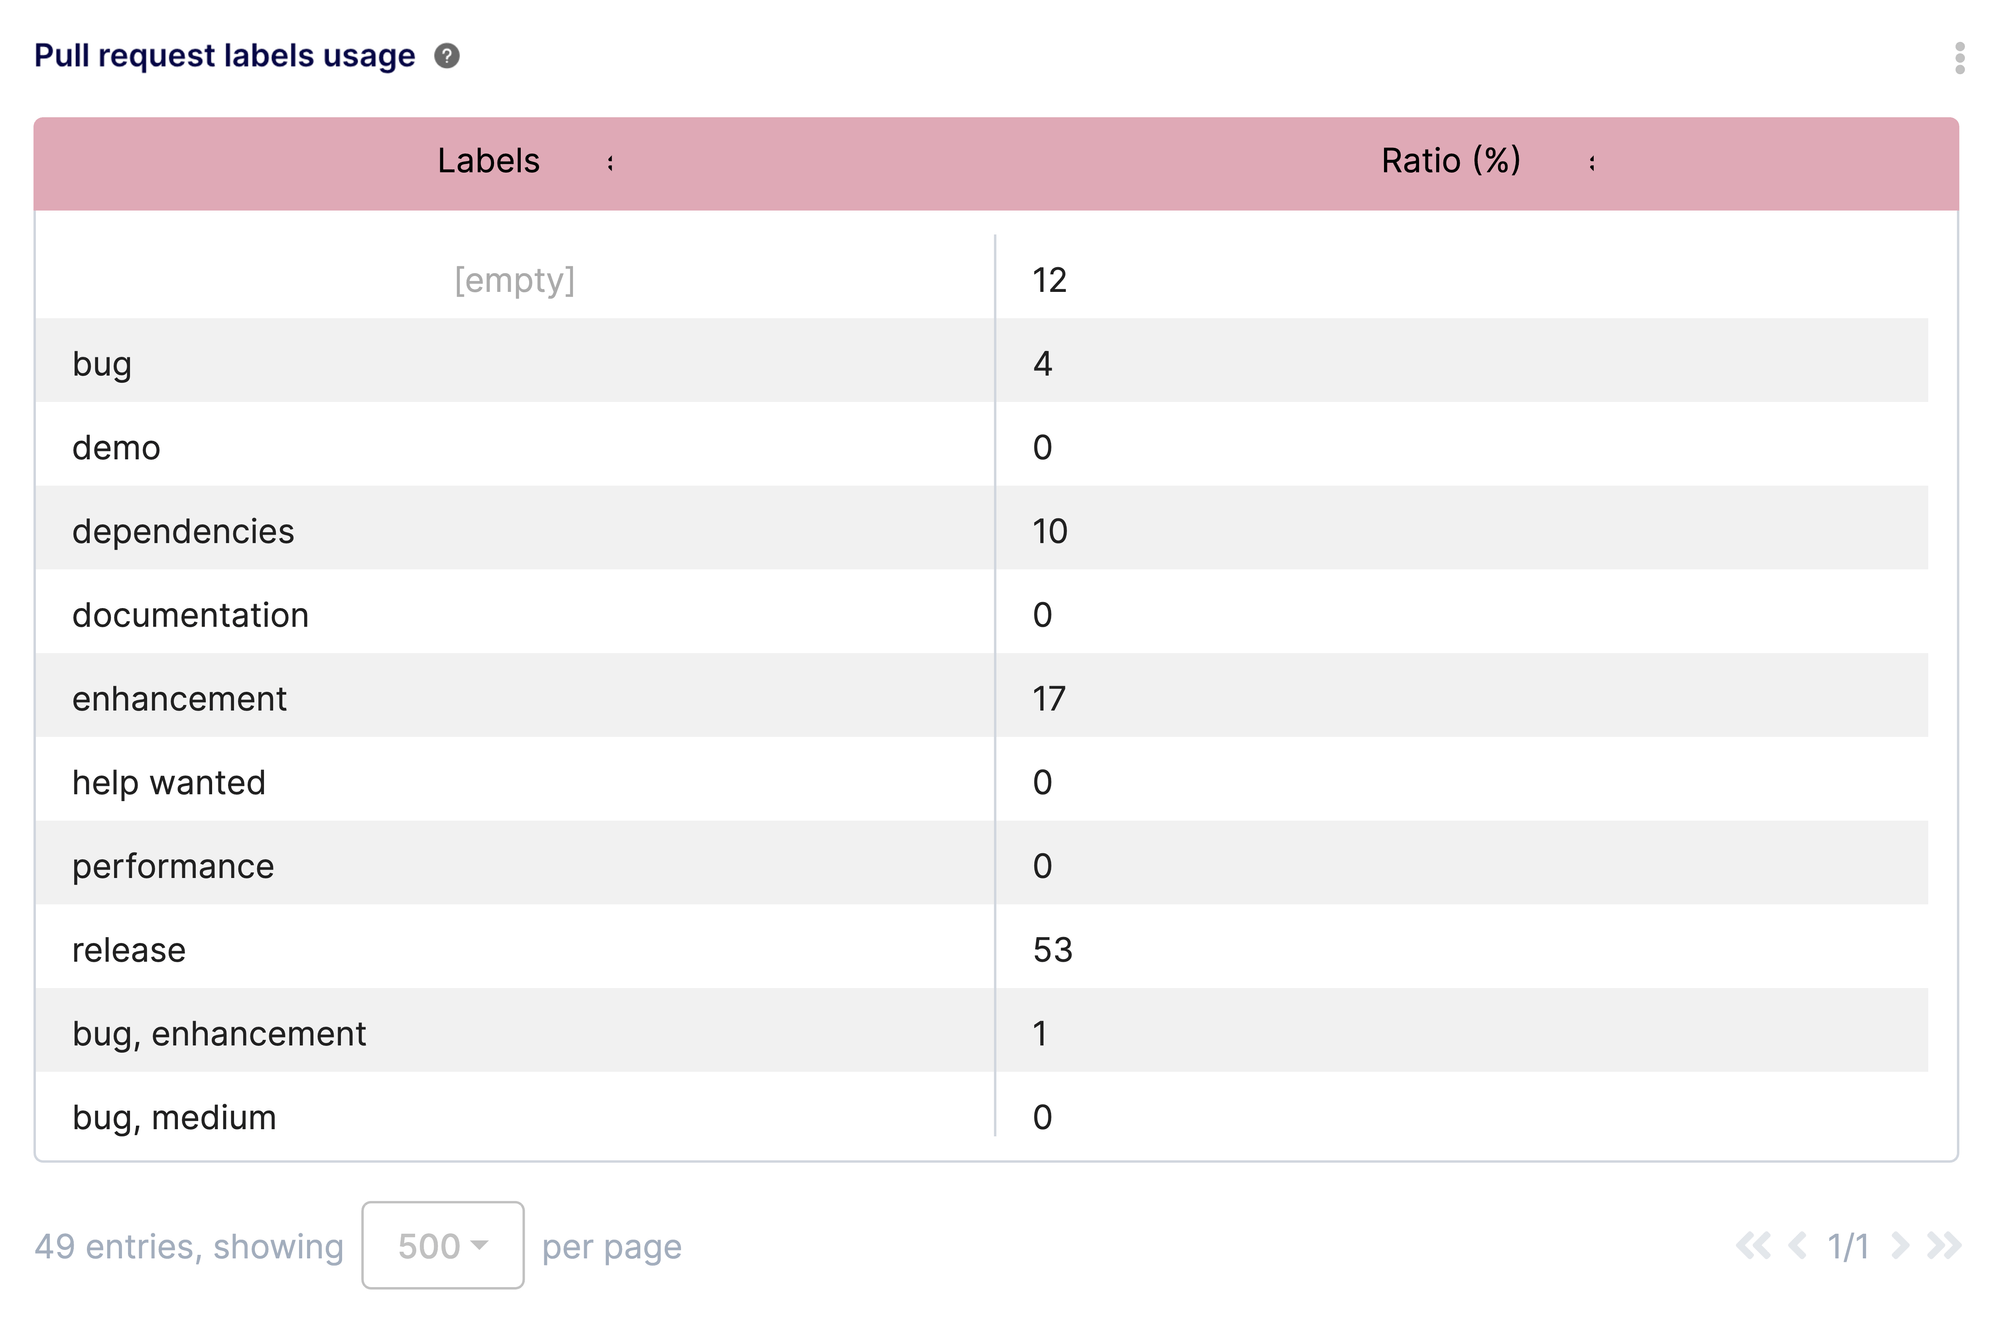Open the widget's three-dot options menu
Image resolution: width=2000 pixels, height=1323 pixels.
[x=1959, y=57]
